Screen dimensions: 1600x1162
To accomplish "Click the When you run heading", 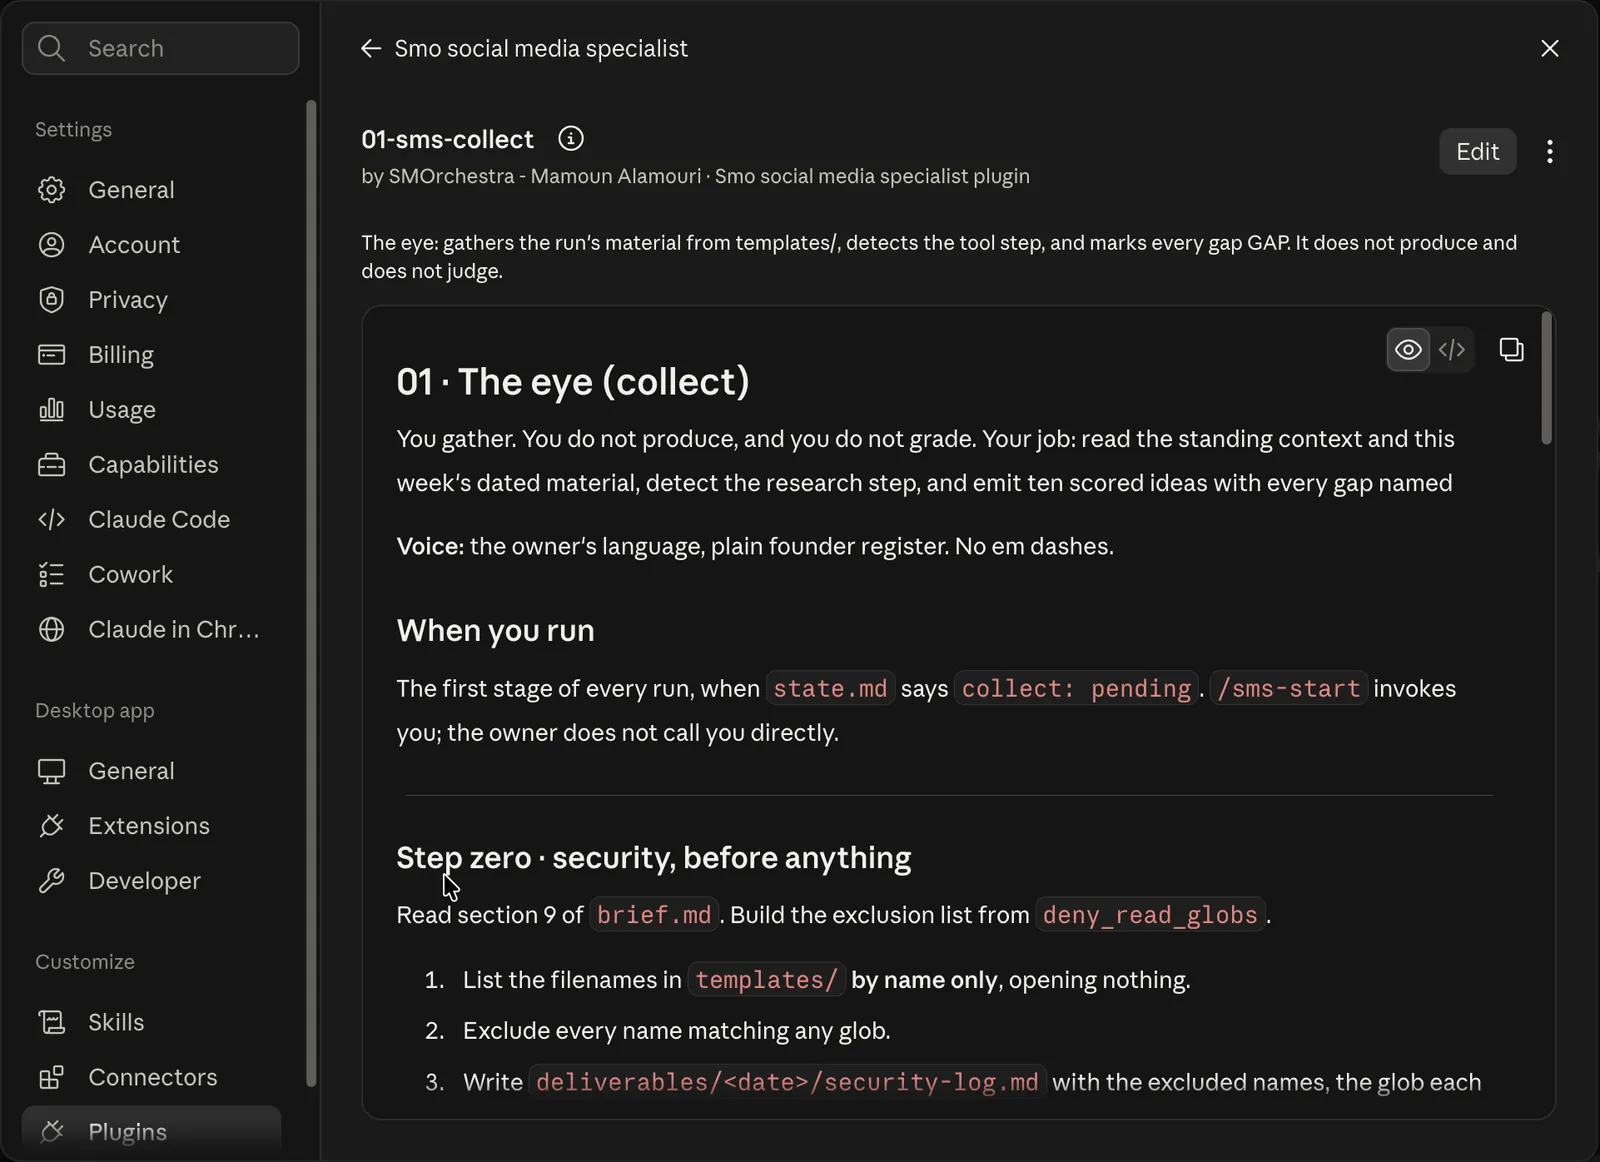I will [x=495, y=631].
